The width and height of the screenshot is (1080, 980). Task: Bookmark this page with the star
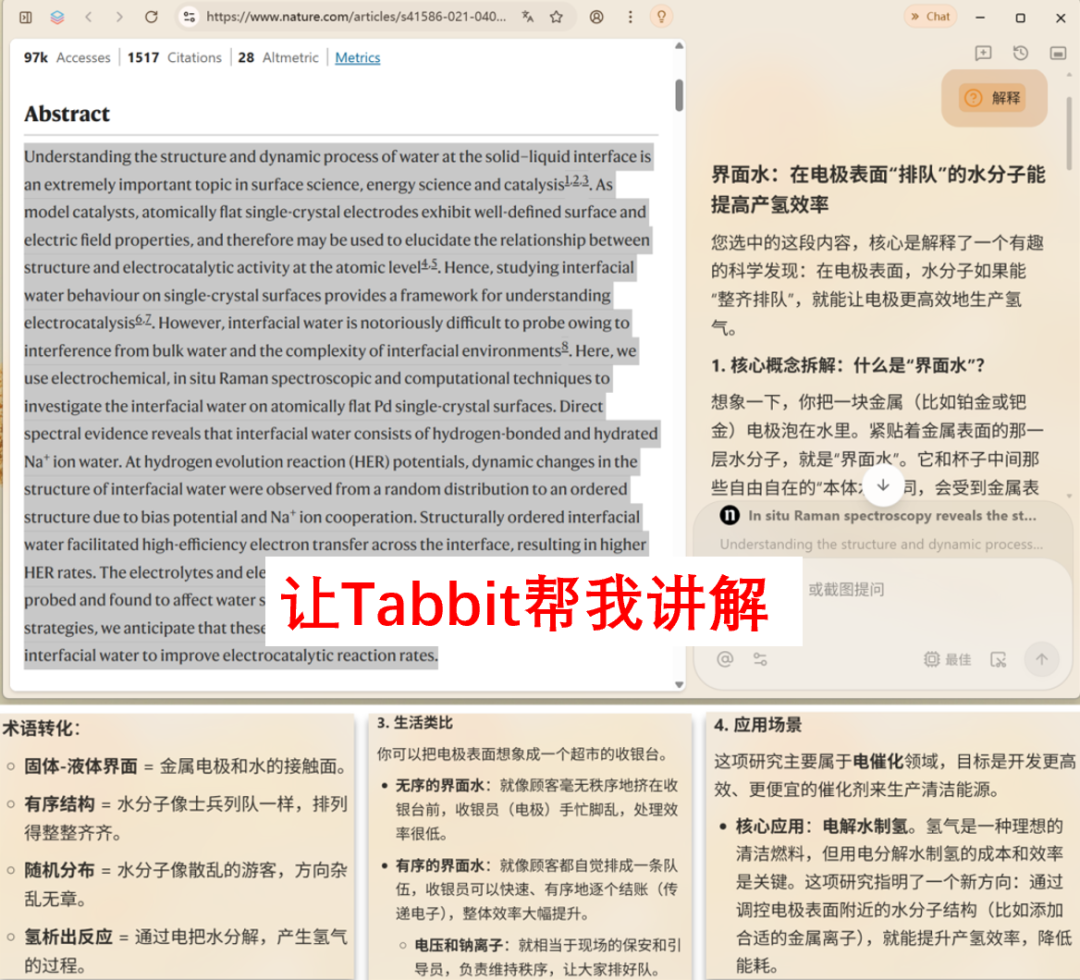(557, 17)
